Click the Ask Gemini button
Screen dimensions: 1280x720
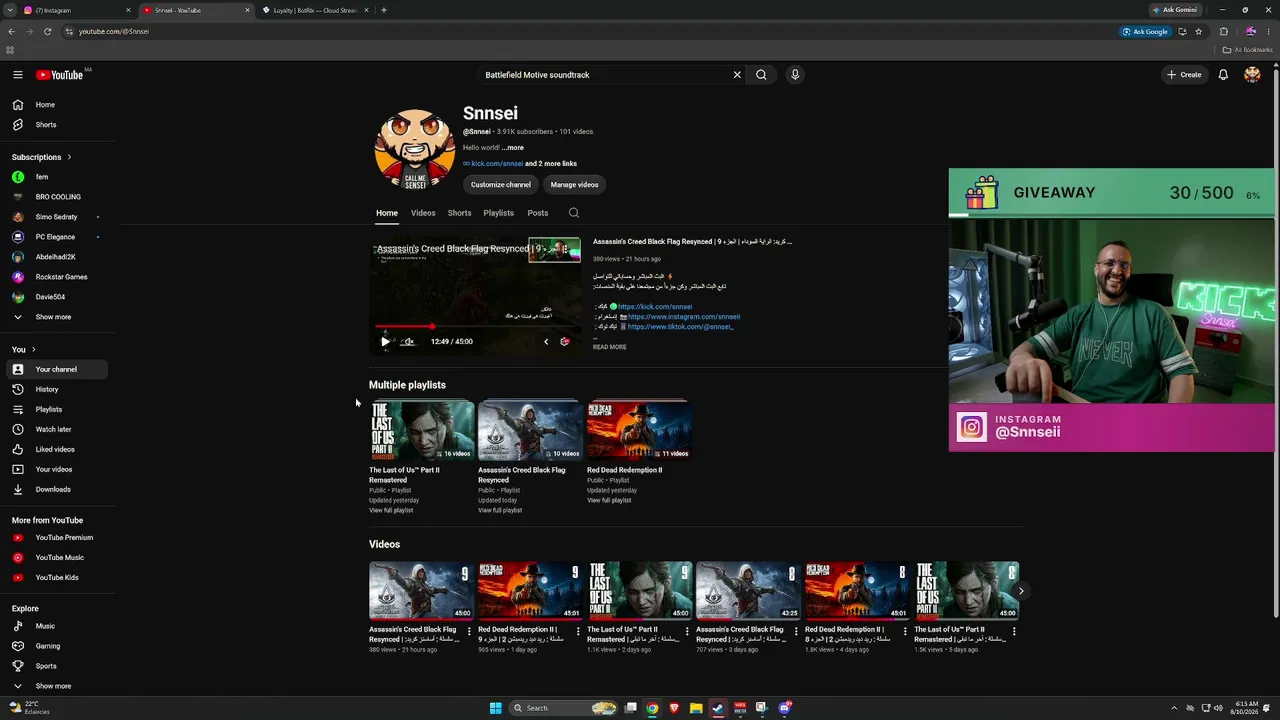(x=1175, y=10)
